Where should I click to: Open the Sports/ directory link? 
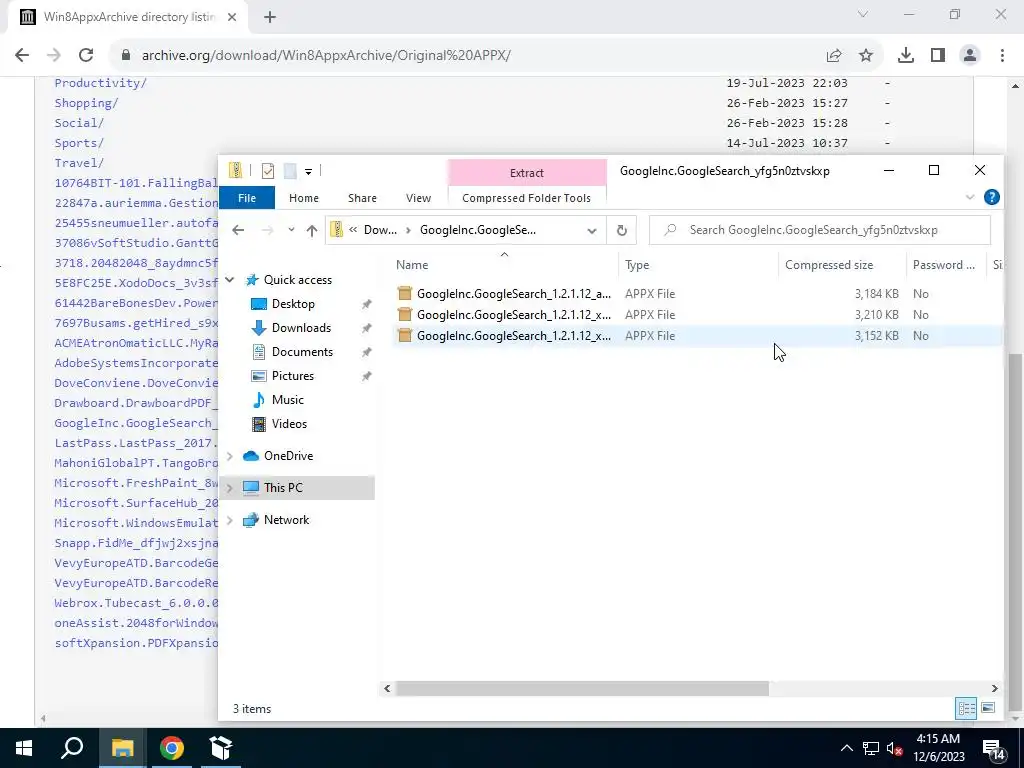pyautogui.click(x=79, y=143)
